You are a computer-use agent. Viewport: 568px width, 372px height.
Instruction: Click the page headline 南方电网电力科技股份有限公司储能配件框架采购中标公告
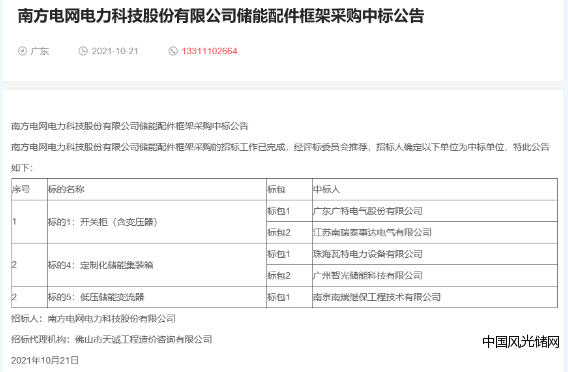coord(221,16)
